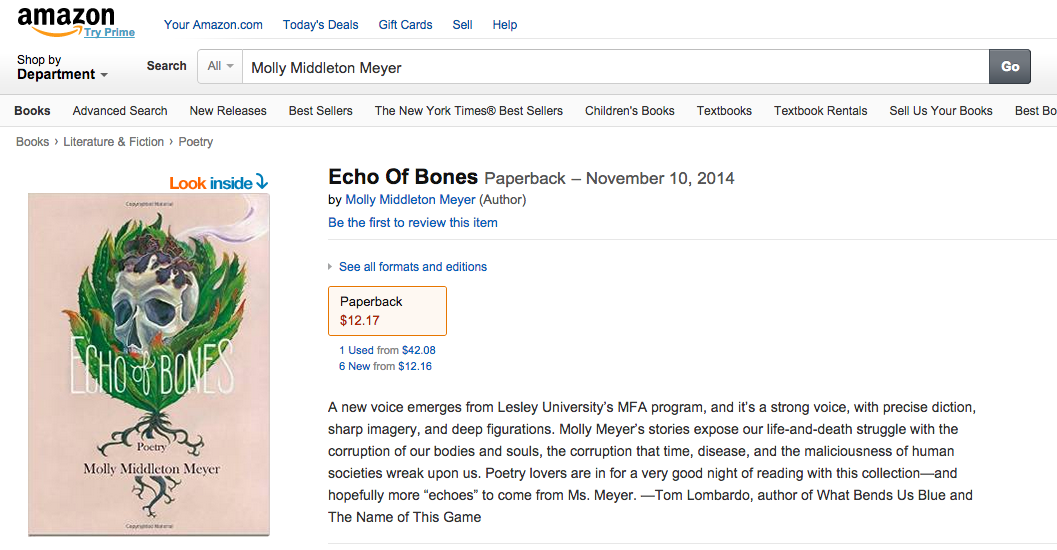The height and width of the screenshot is (550, 1057).
Task: Click the Look inside arrow icon
Action: [x=262, y=182]
